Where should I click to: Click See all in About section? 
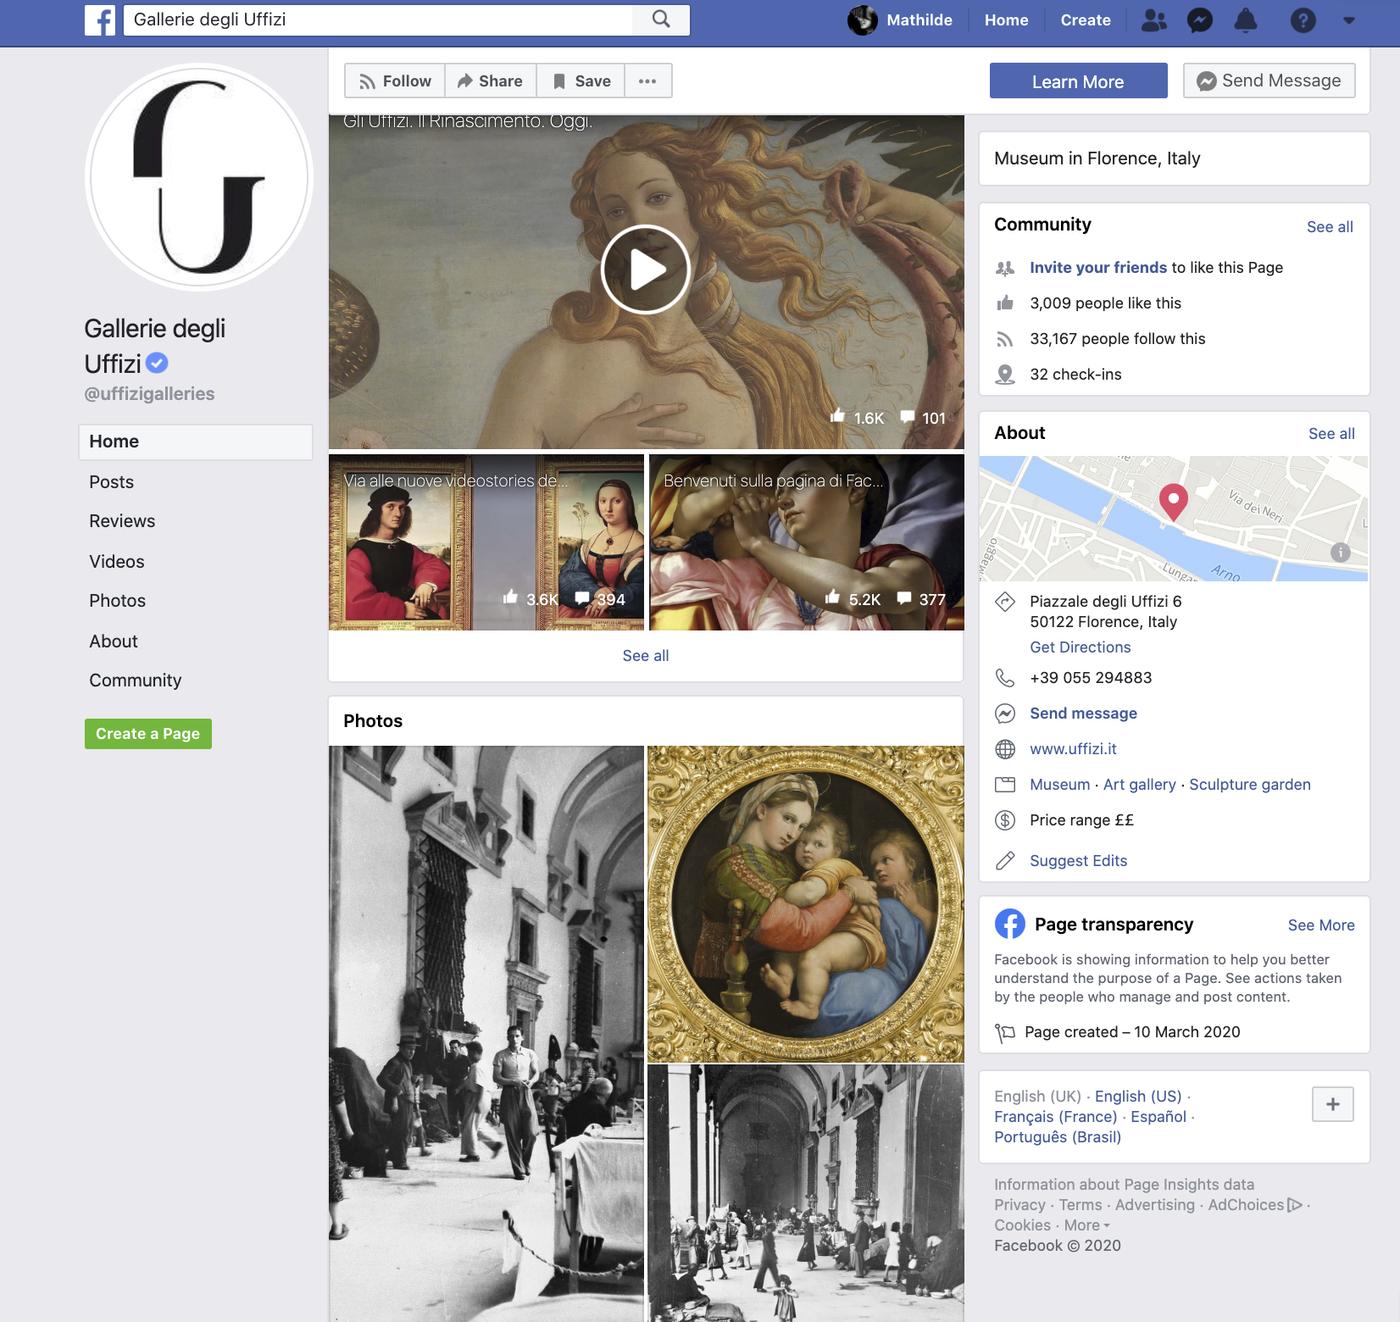[1332, 434]
